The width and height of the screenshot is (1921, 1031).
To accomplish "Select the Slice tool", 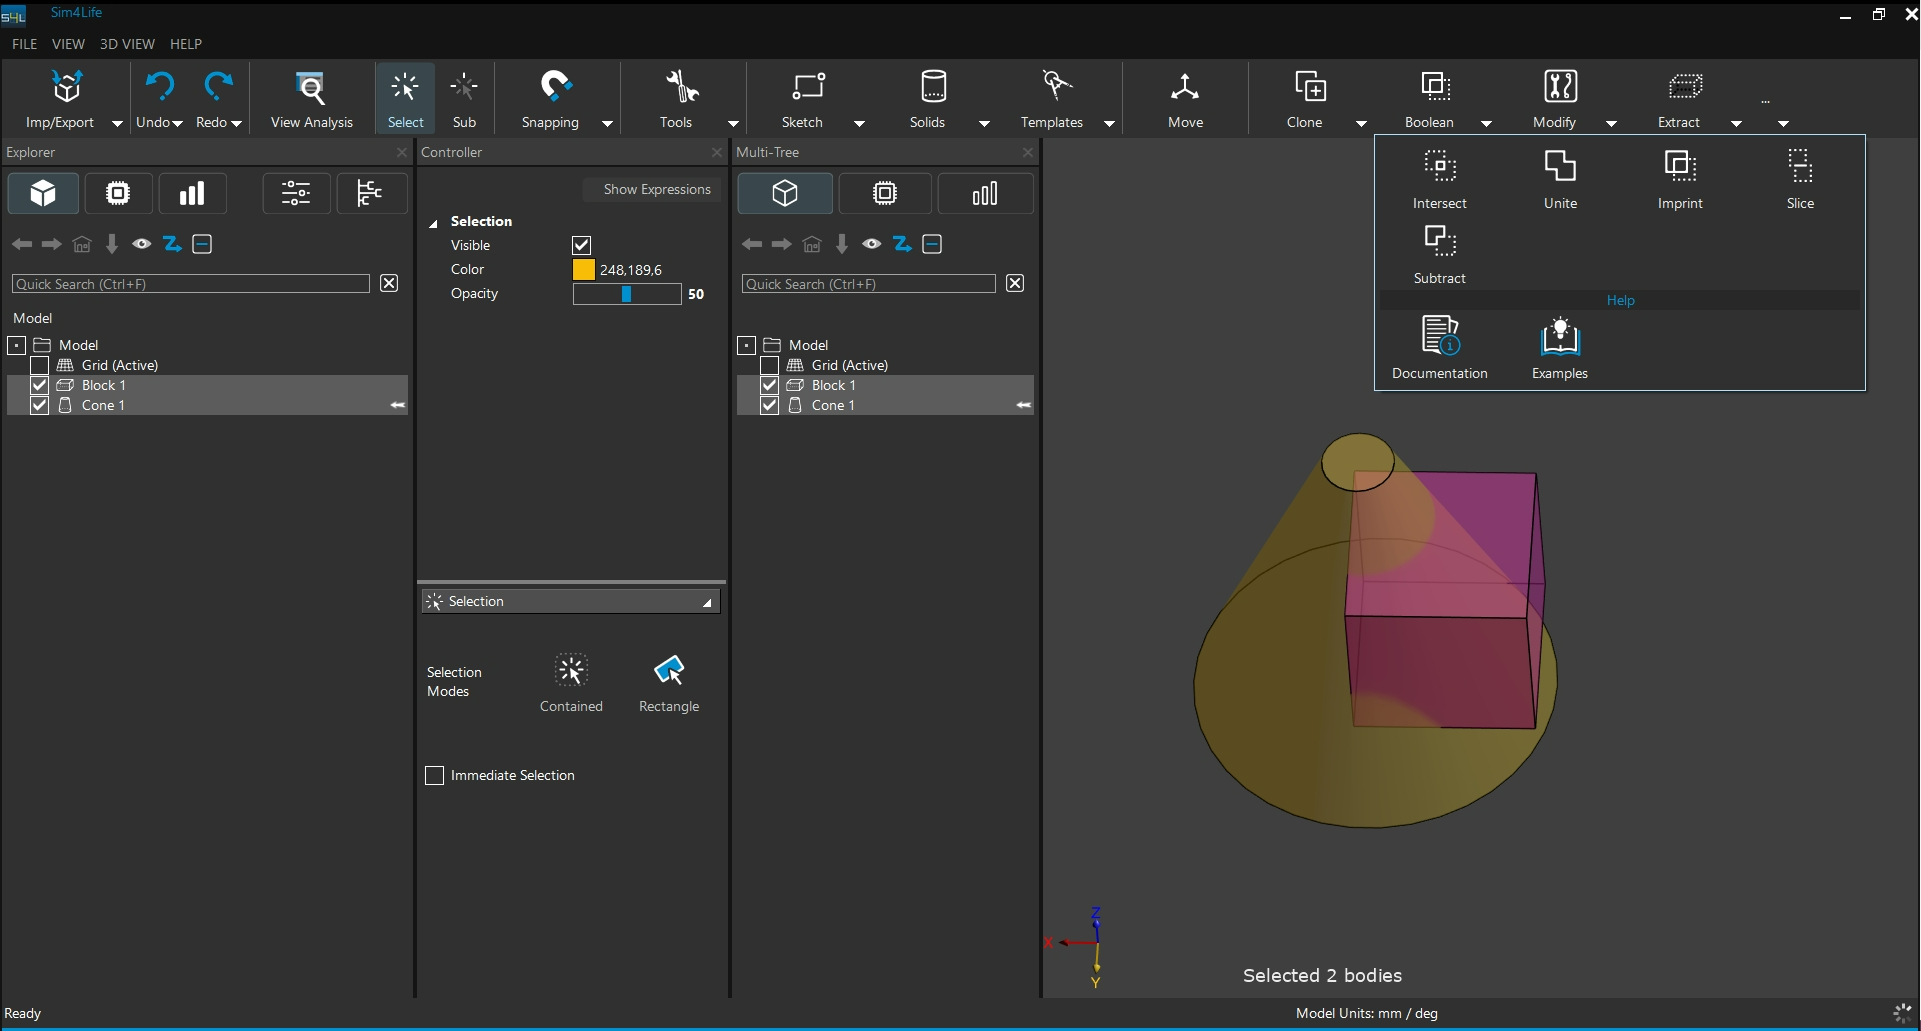I will 1799,167.
